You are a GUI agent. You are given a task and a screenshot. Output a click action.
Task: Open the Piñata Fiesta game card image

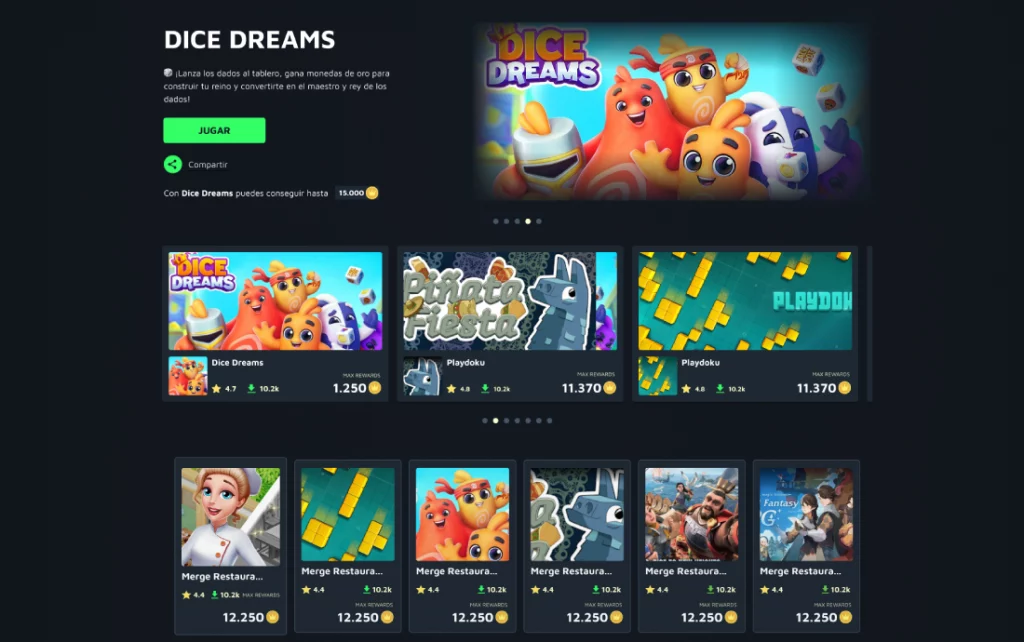point(510,301)
